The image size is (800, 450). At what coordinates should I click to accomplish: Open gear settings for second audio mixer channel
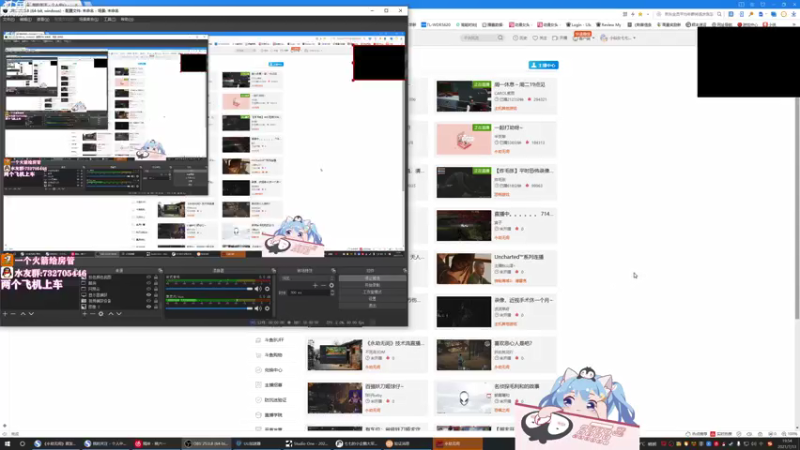coord(267,308)
